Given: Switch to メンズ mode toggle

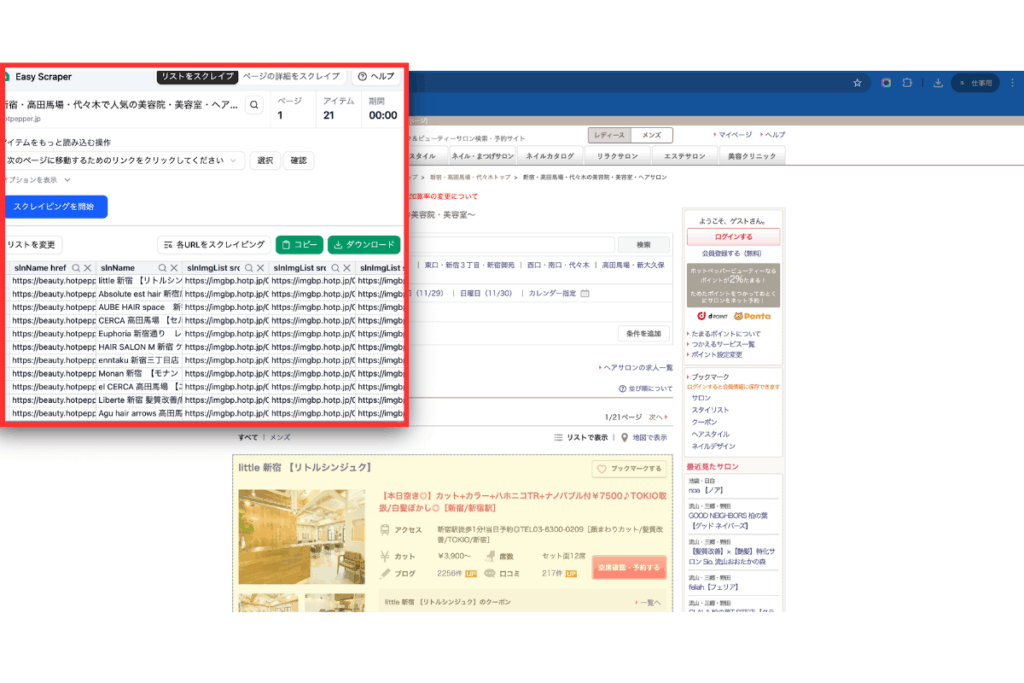Looking at the screenshot, I should point(651,135).
